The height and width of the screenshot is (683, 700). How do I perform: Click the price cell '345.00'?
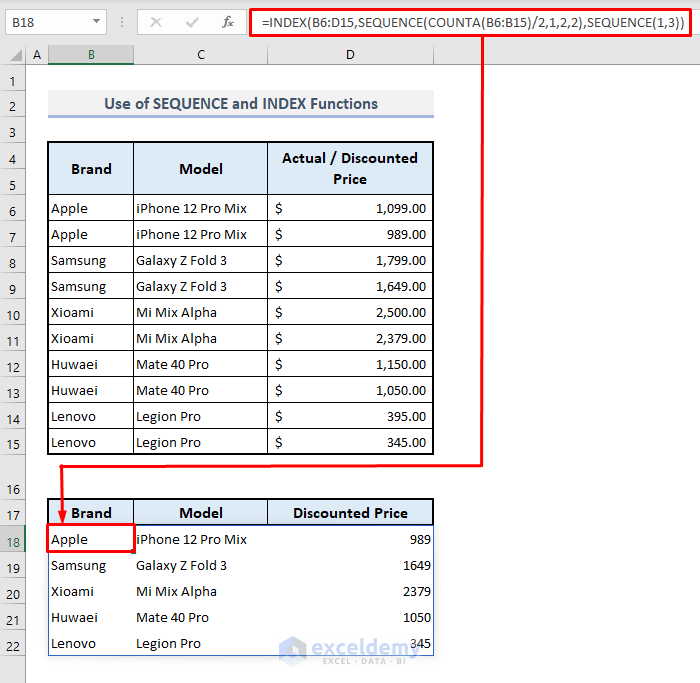click(x=350, y=442)
